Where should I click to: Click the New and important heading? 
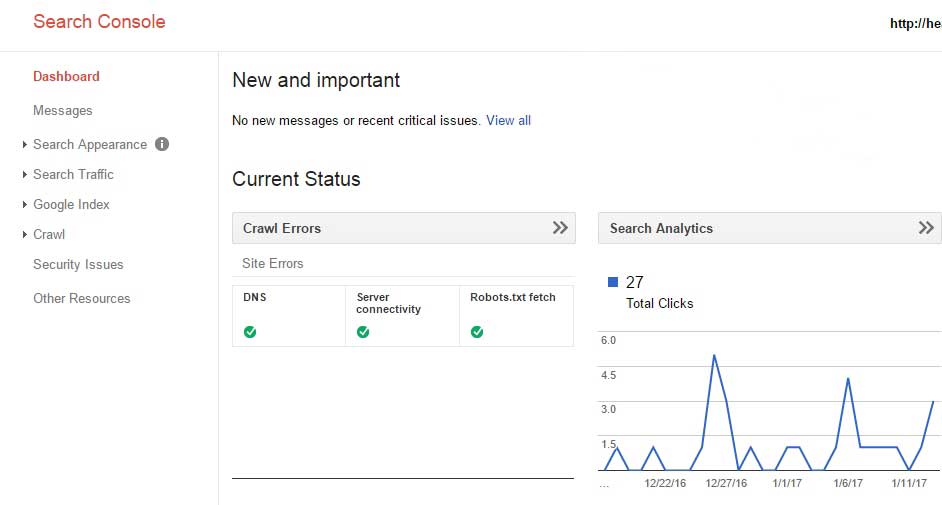tap(316, 80)
